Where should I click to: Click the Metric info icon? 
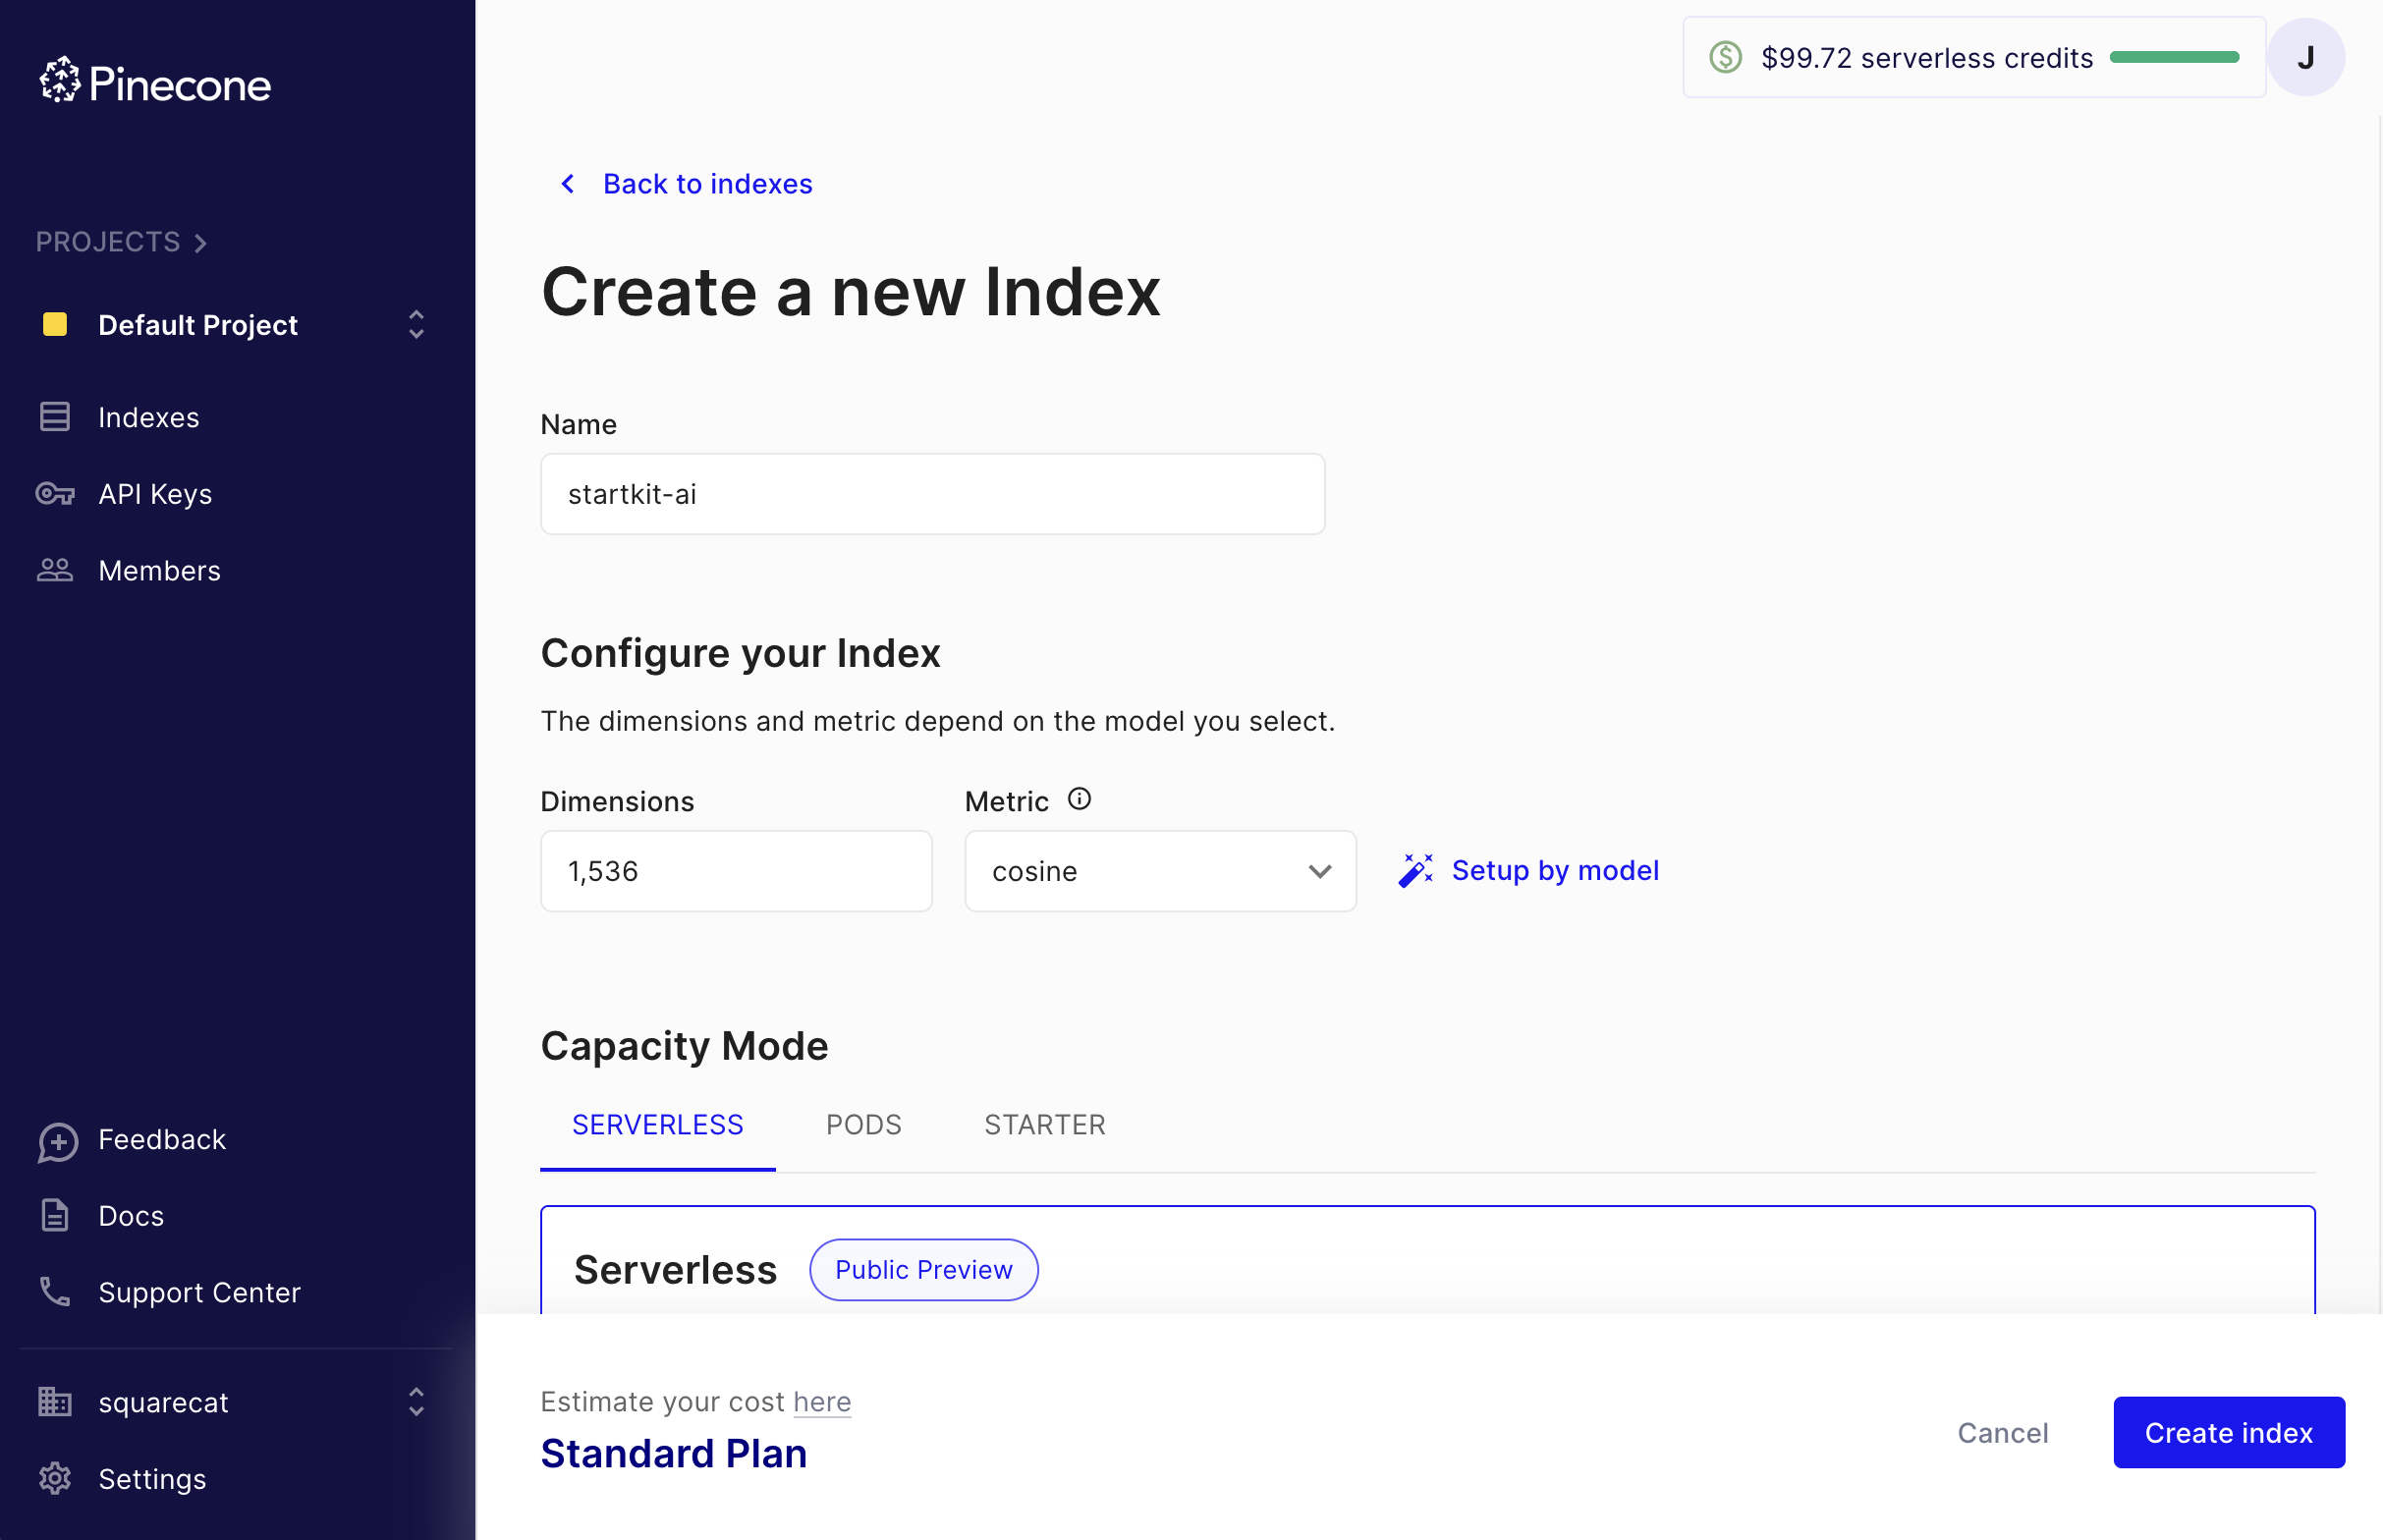point(1080,799)
